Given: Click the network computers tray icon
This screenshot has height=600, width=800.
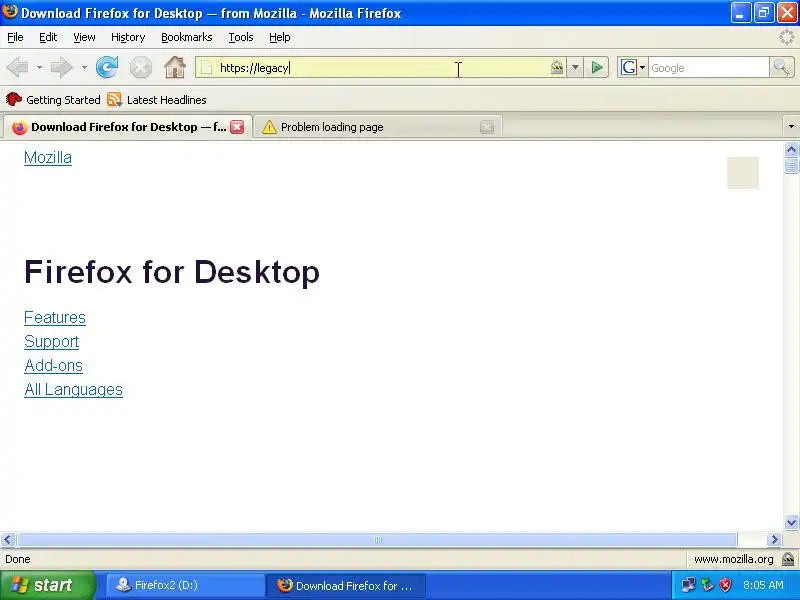Looking at the screenshot, I should pos(688,585).
